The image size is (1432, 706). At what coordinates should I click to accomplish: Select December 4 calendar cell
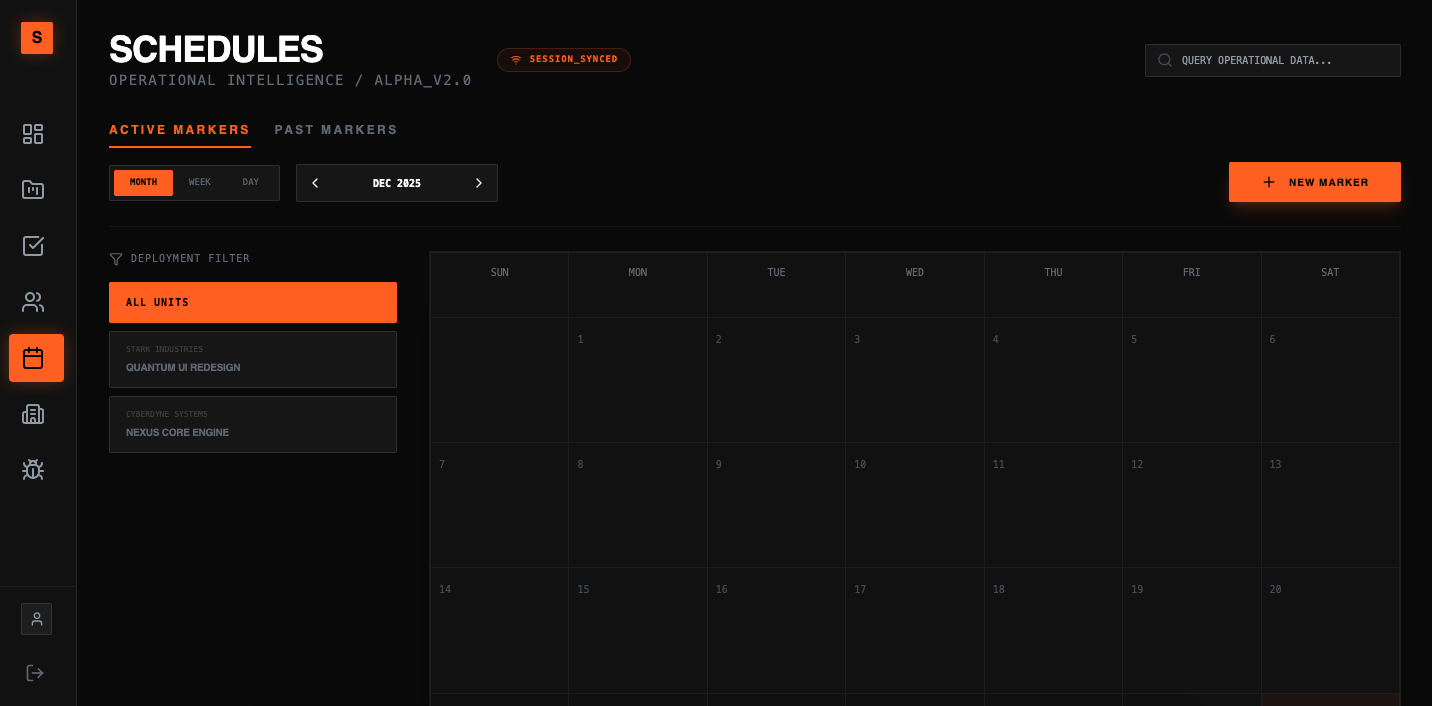(x=1053, y=380)
